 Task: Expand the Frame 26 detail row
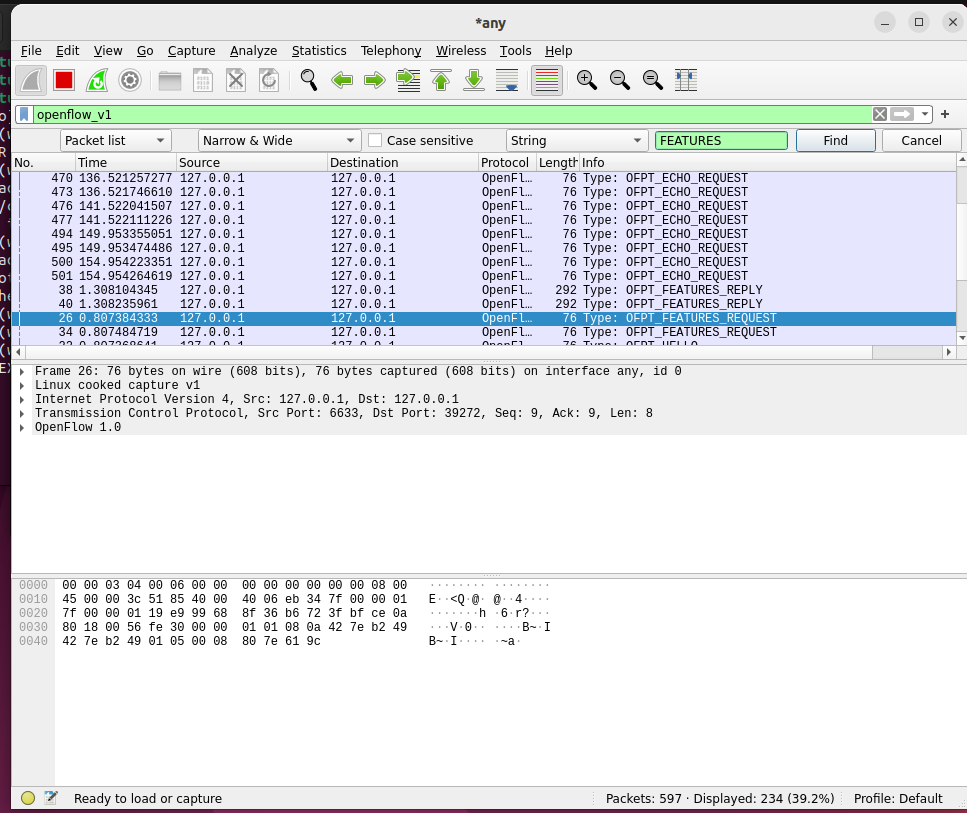(x=22, y=371)
